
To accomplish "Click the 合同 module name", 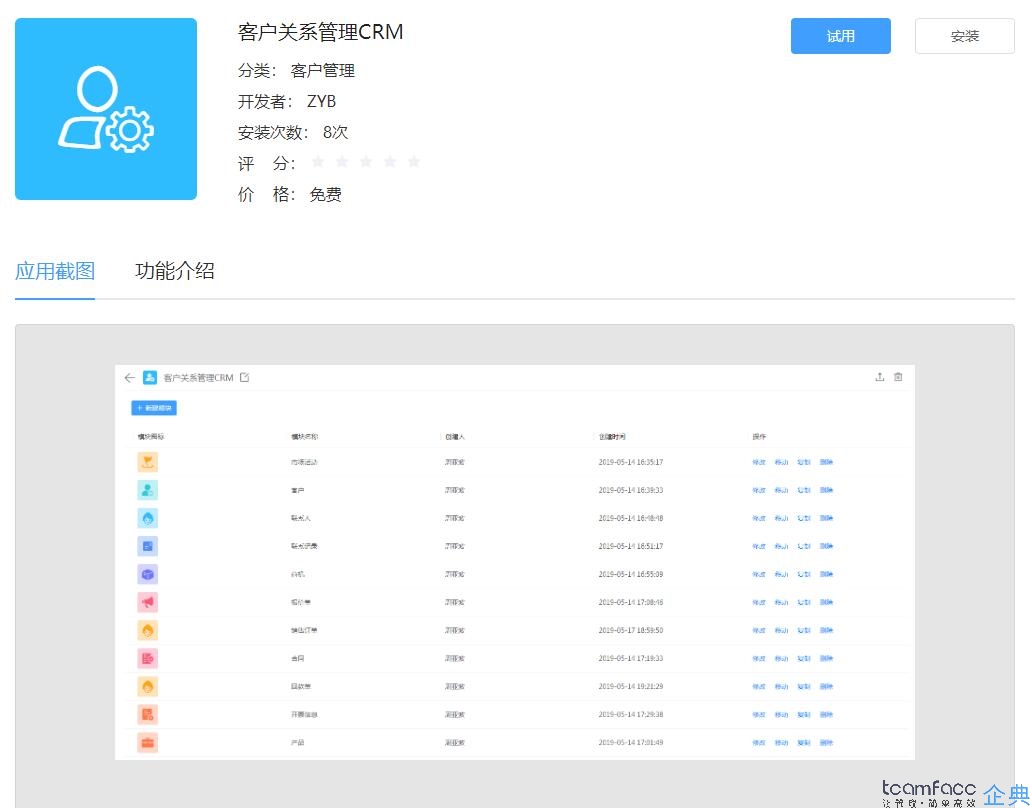I will pos(297,659).
